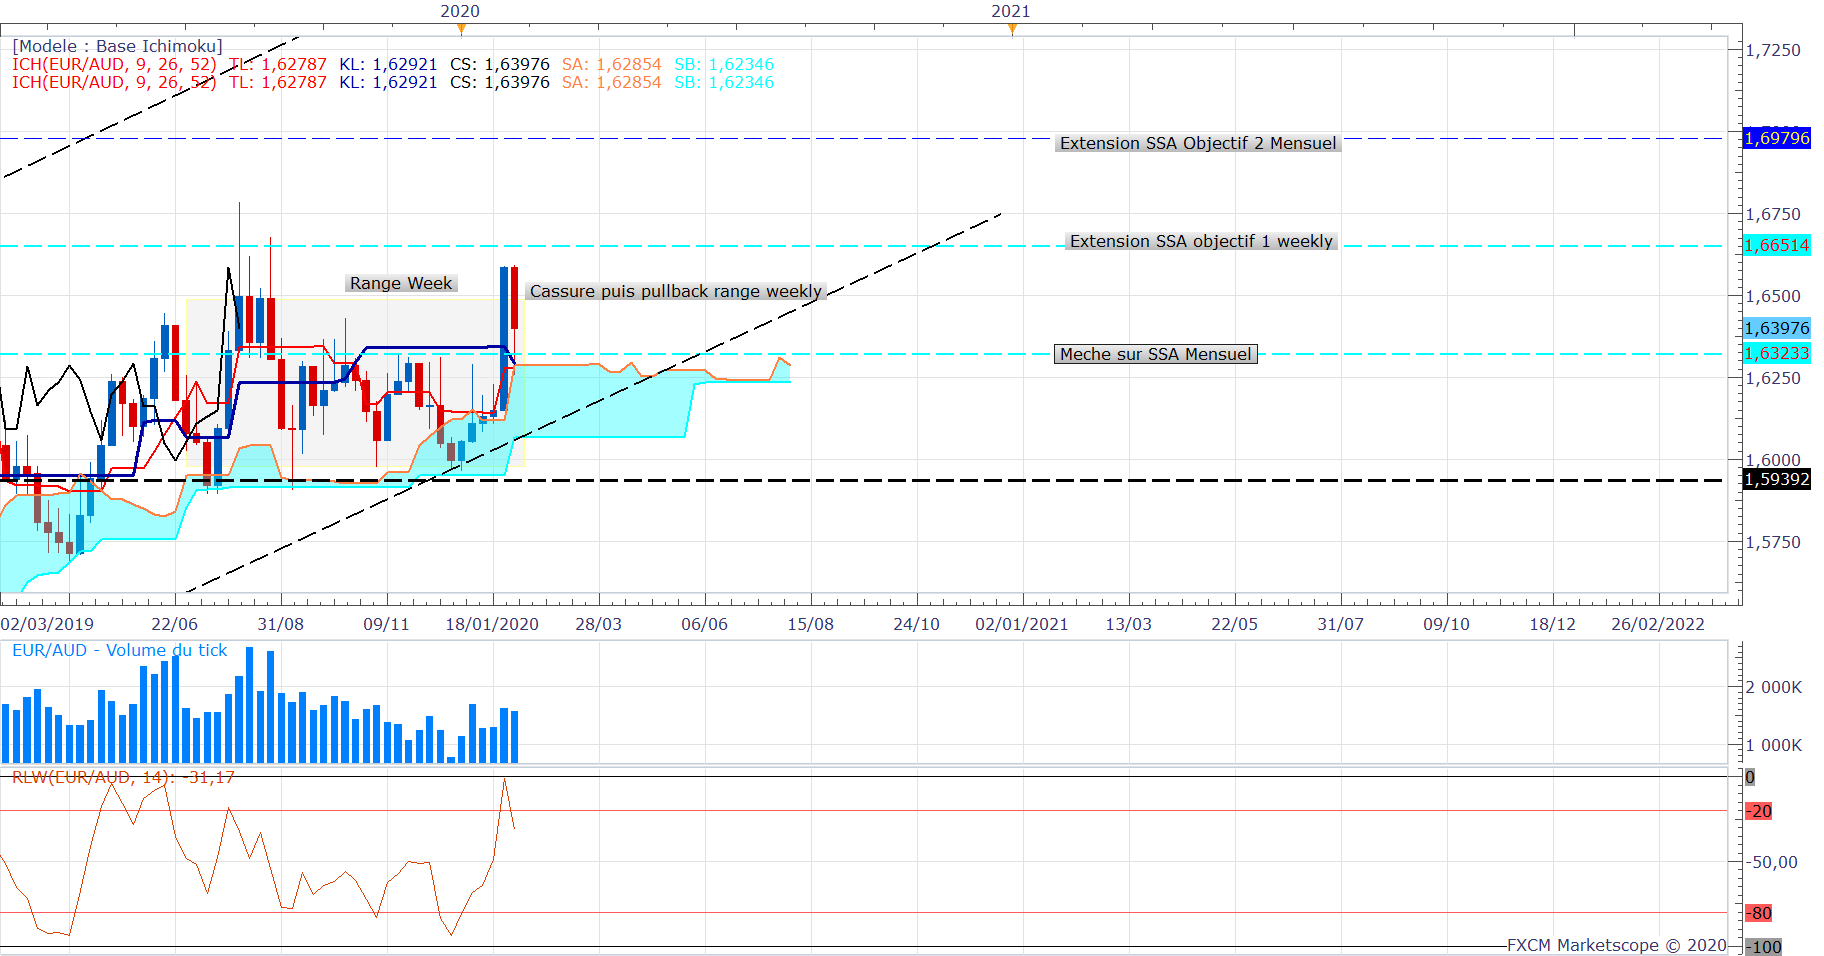Click the KL: 1,62921 value in the lower legend row

(x=388, y=82)
